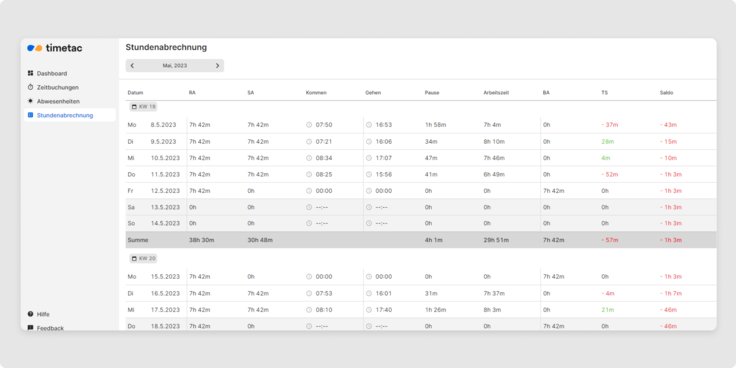The image size is (736, 368).
Task: Click clock icon beside Gehen 17:07
Action: click(x=369, y=158)
